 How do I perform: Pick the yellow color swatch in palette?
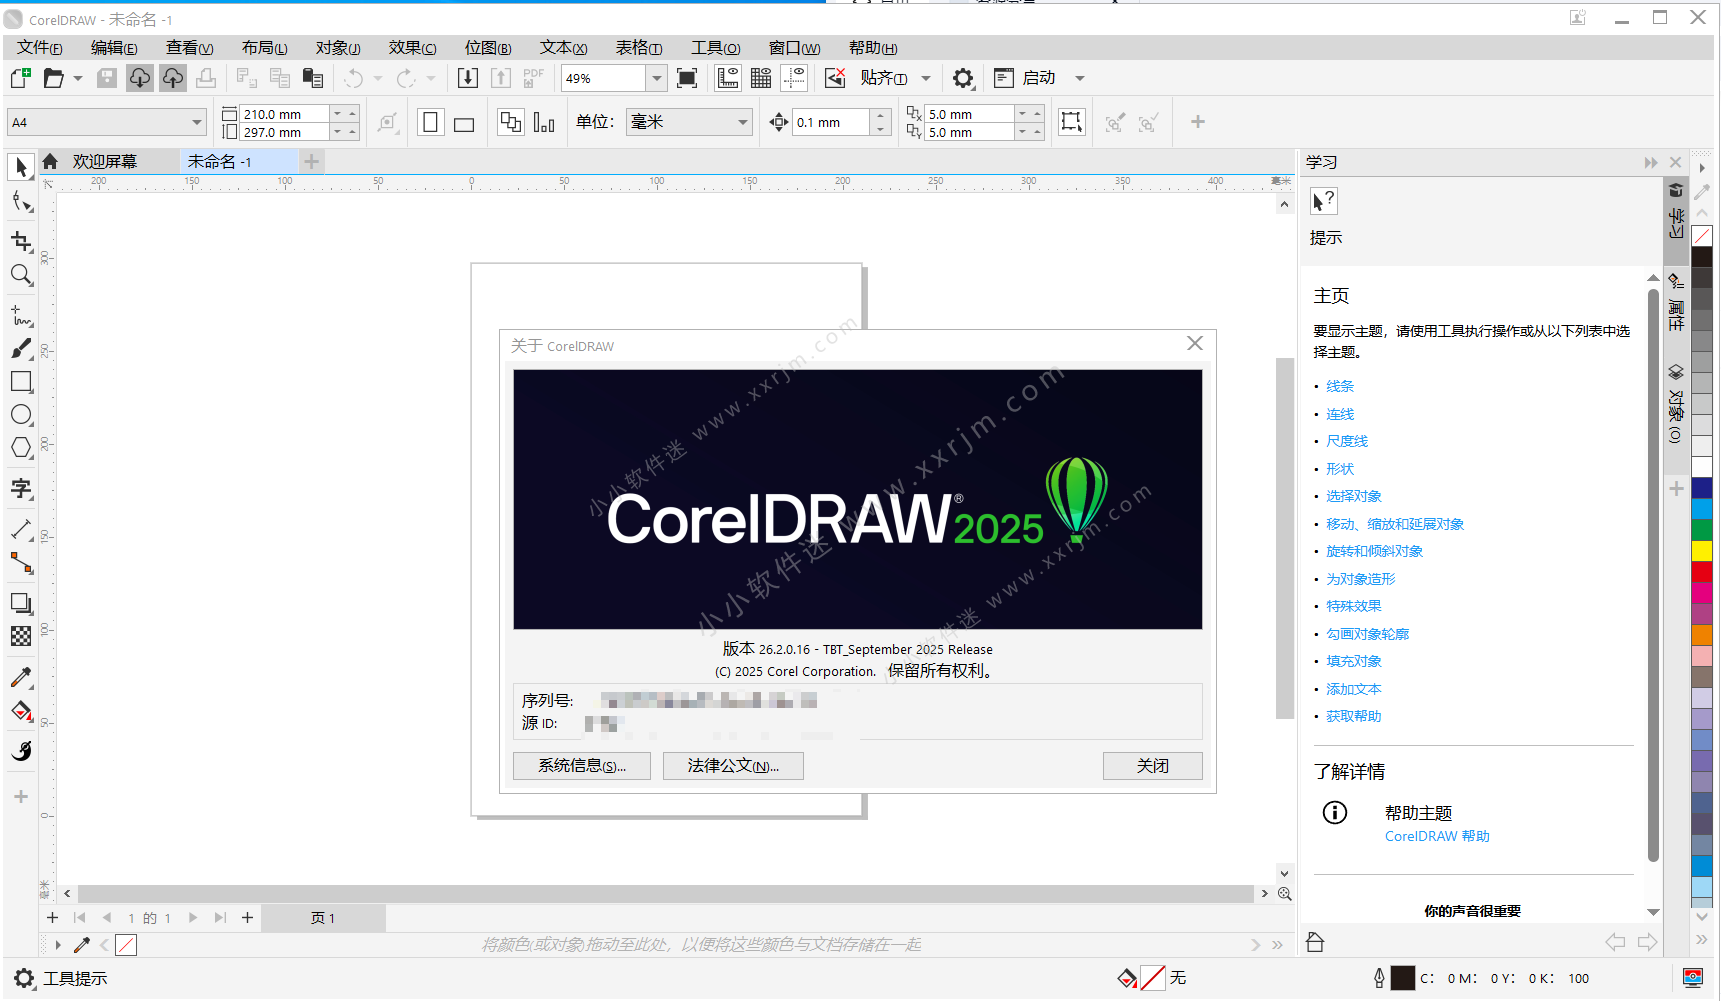click(1701, 551)
